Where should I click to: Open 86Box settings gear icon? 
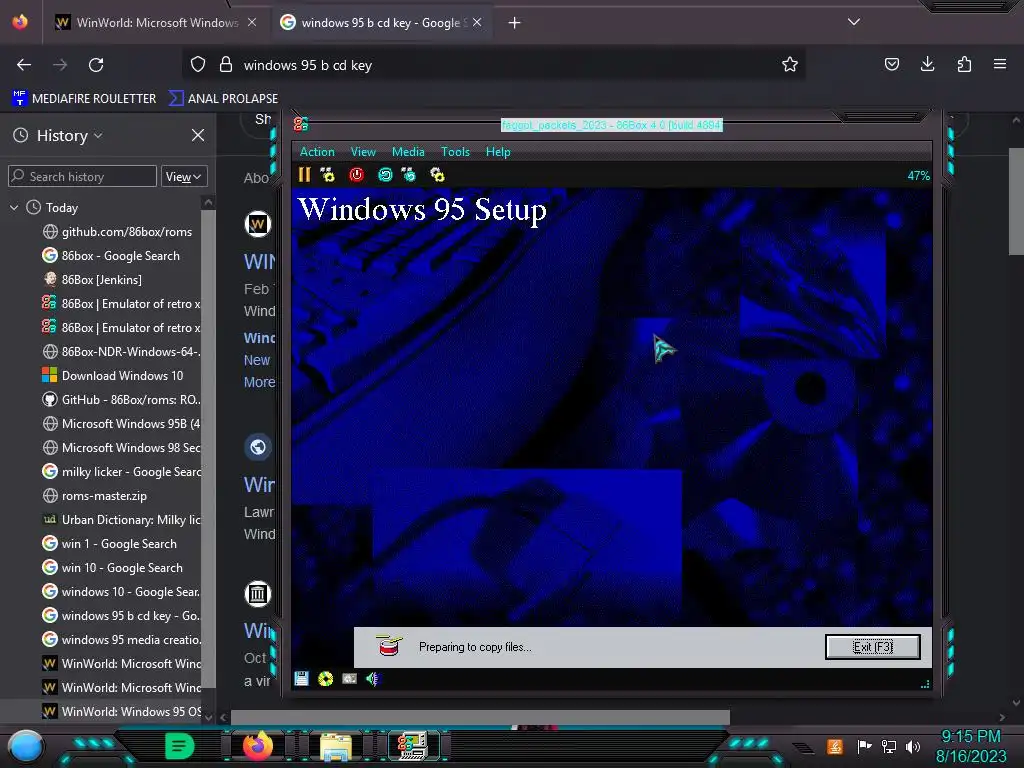point(437,174)
